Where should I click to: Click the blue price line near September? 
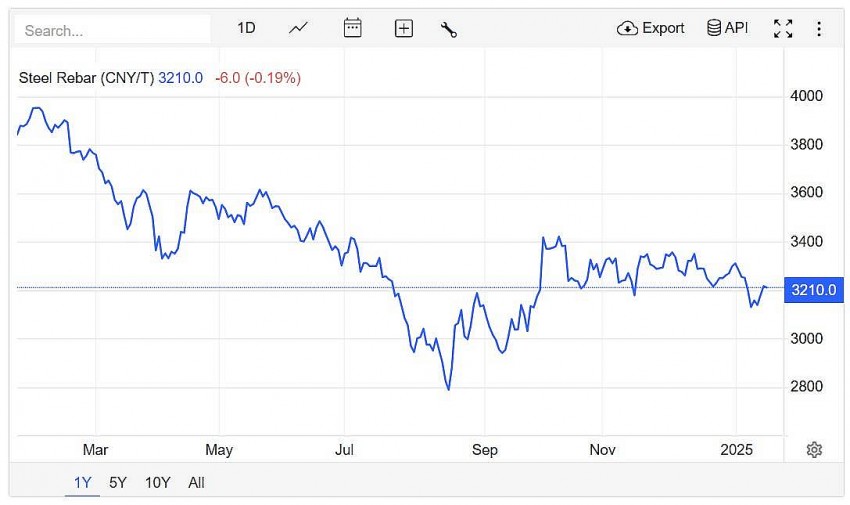pos(485,308)
